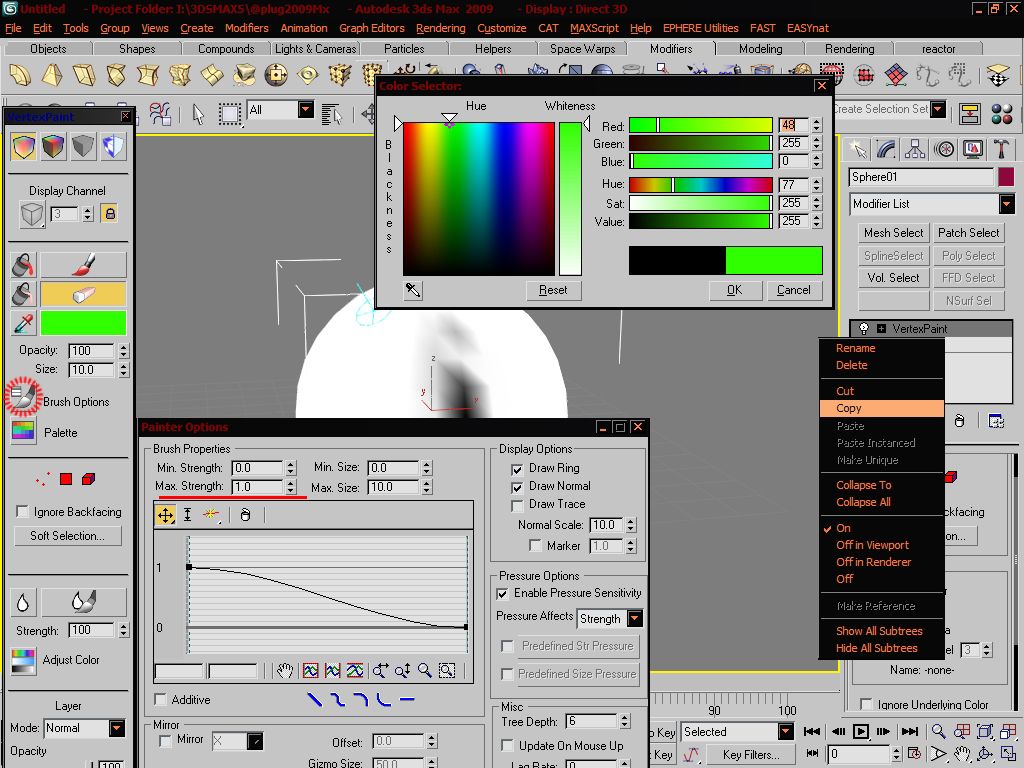1024x768 pixels.
Task: Click the Color Selector eyedropper icon
Action: coord(413,290)
